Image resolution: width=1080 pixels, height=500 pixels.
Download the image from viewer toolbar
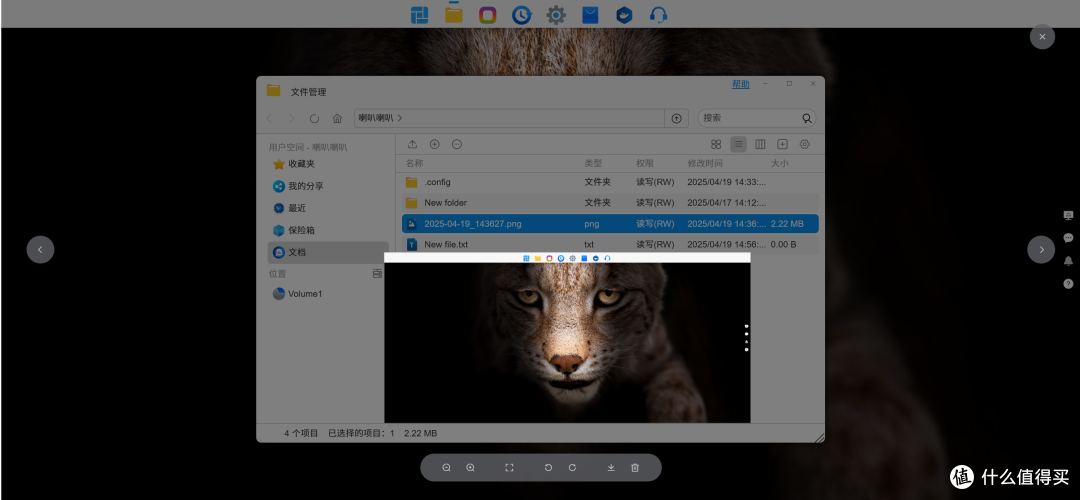click(x=610, y=468)
